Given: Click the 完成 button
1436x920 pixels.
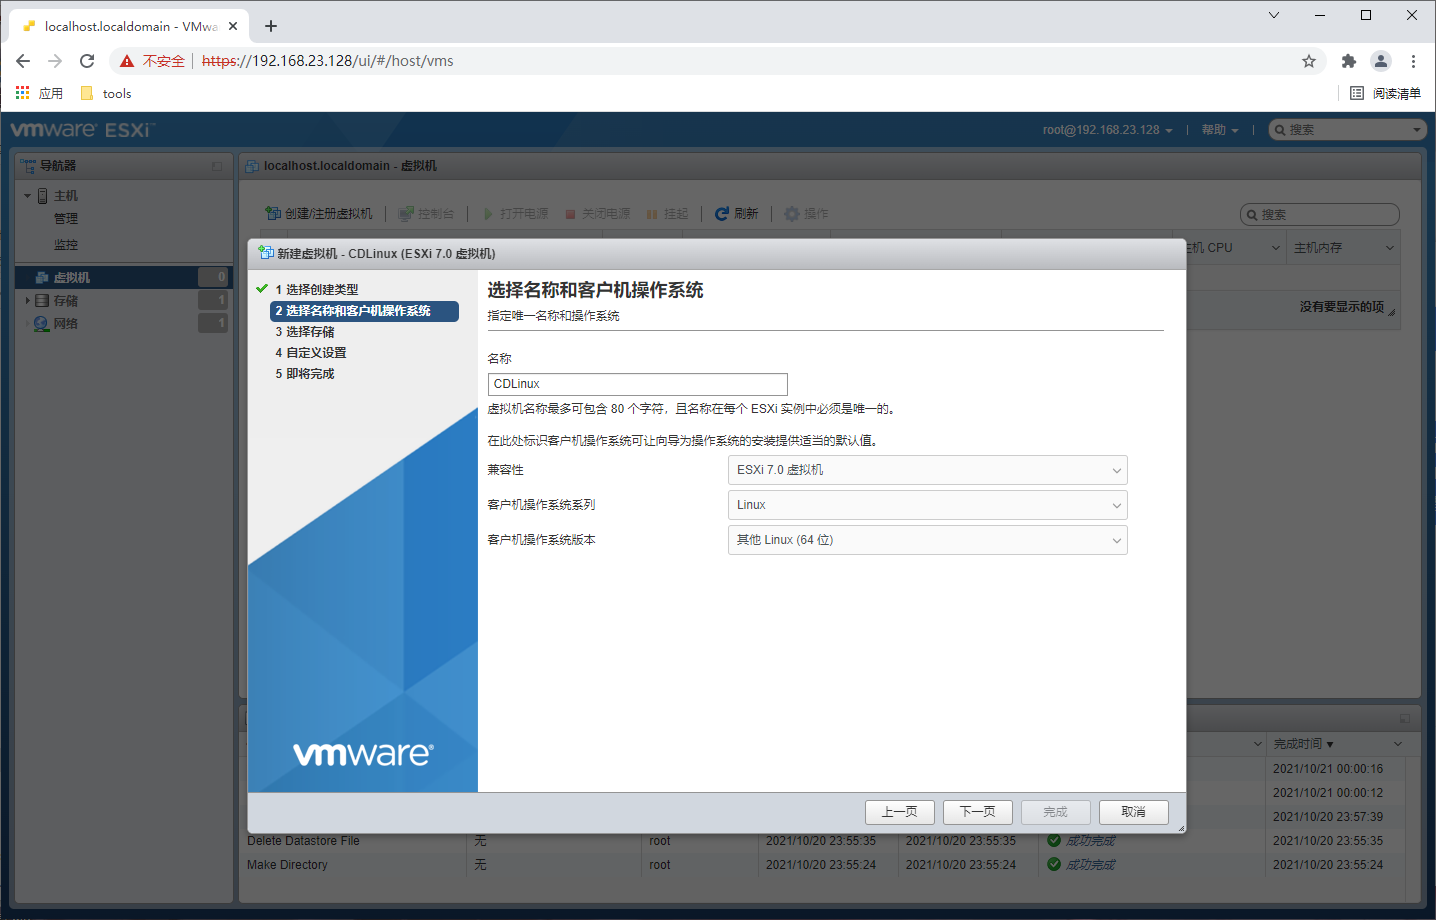Looking at the screenshot, I should 1056,812.
